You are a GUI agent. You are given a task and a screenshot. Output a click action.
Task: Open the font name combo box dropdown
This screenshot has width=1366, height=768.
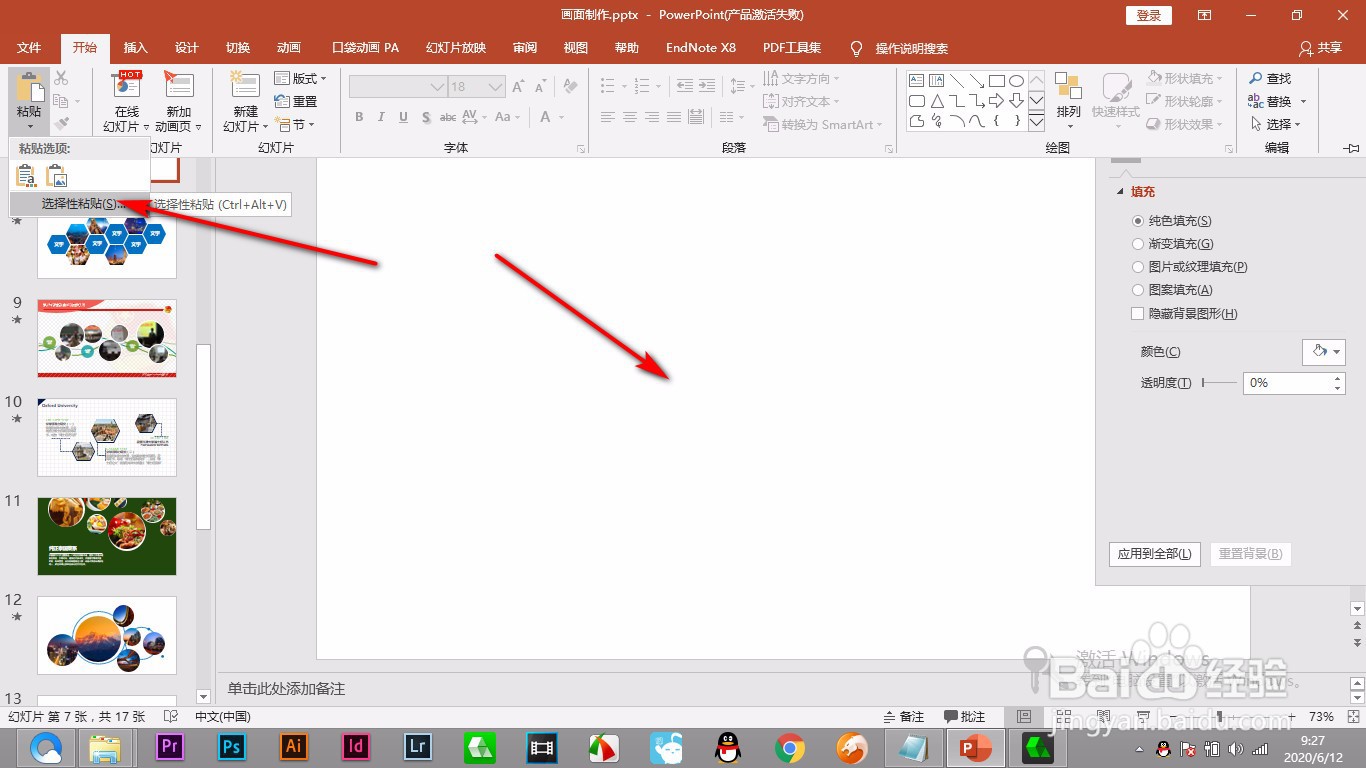click(436, 87)
